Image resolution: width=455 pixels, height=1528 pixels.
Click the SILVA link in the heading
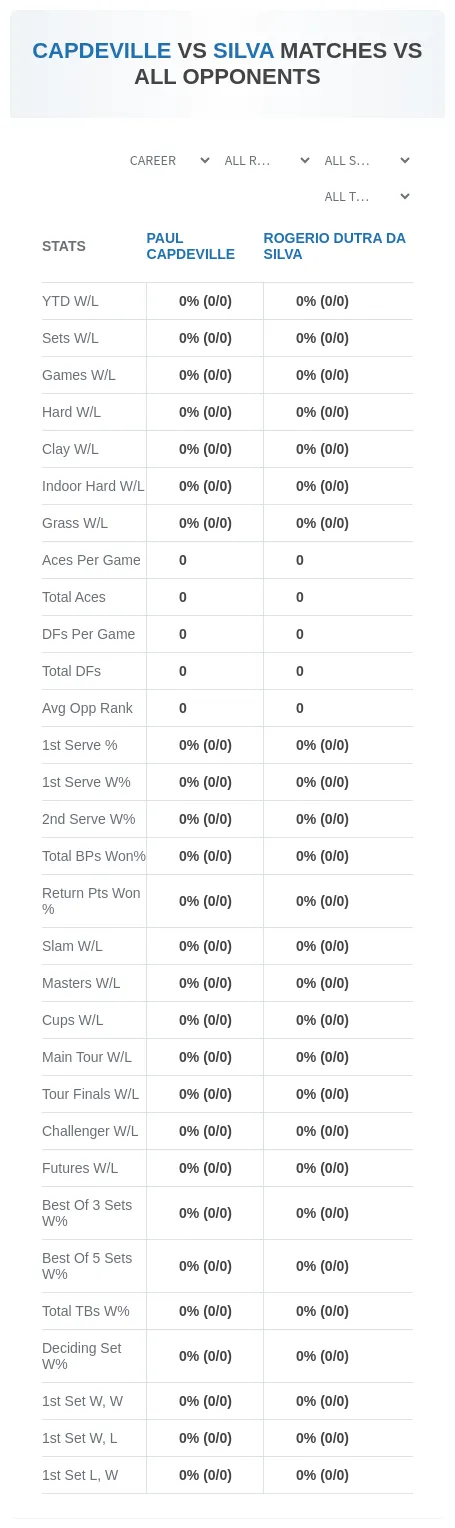(243, 51)
